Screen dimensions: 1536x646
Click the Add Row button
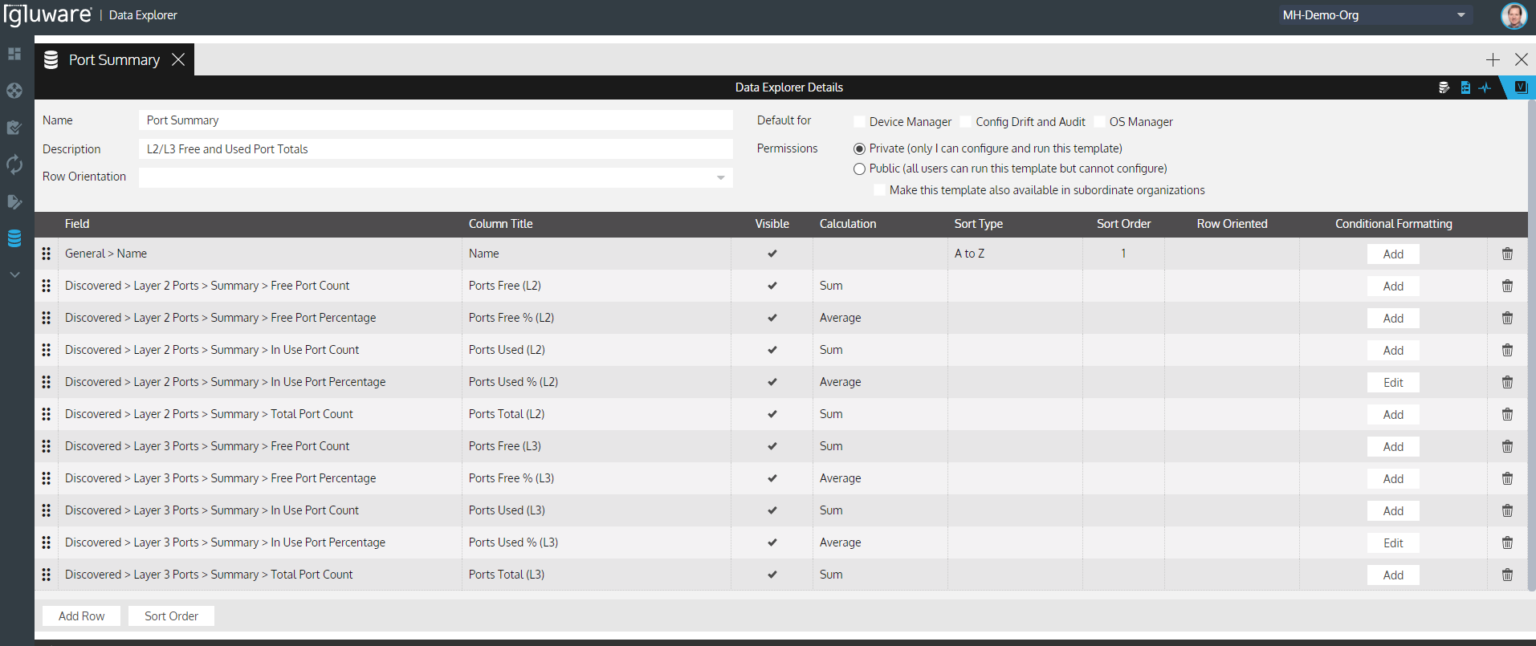coord(81,615)
